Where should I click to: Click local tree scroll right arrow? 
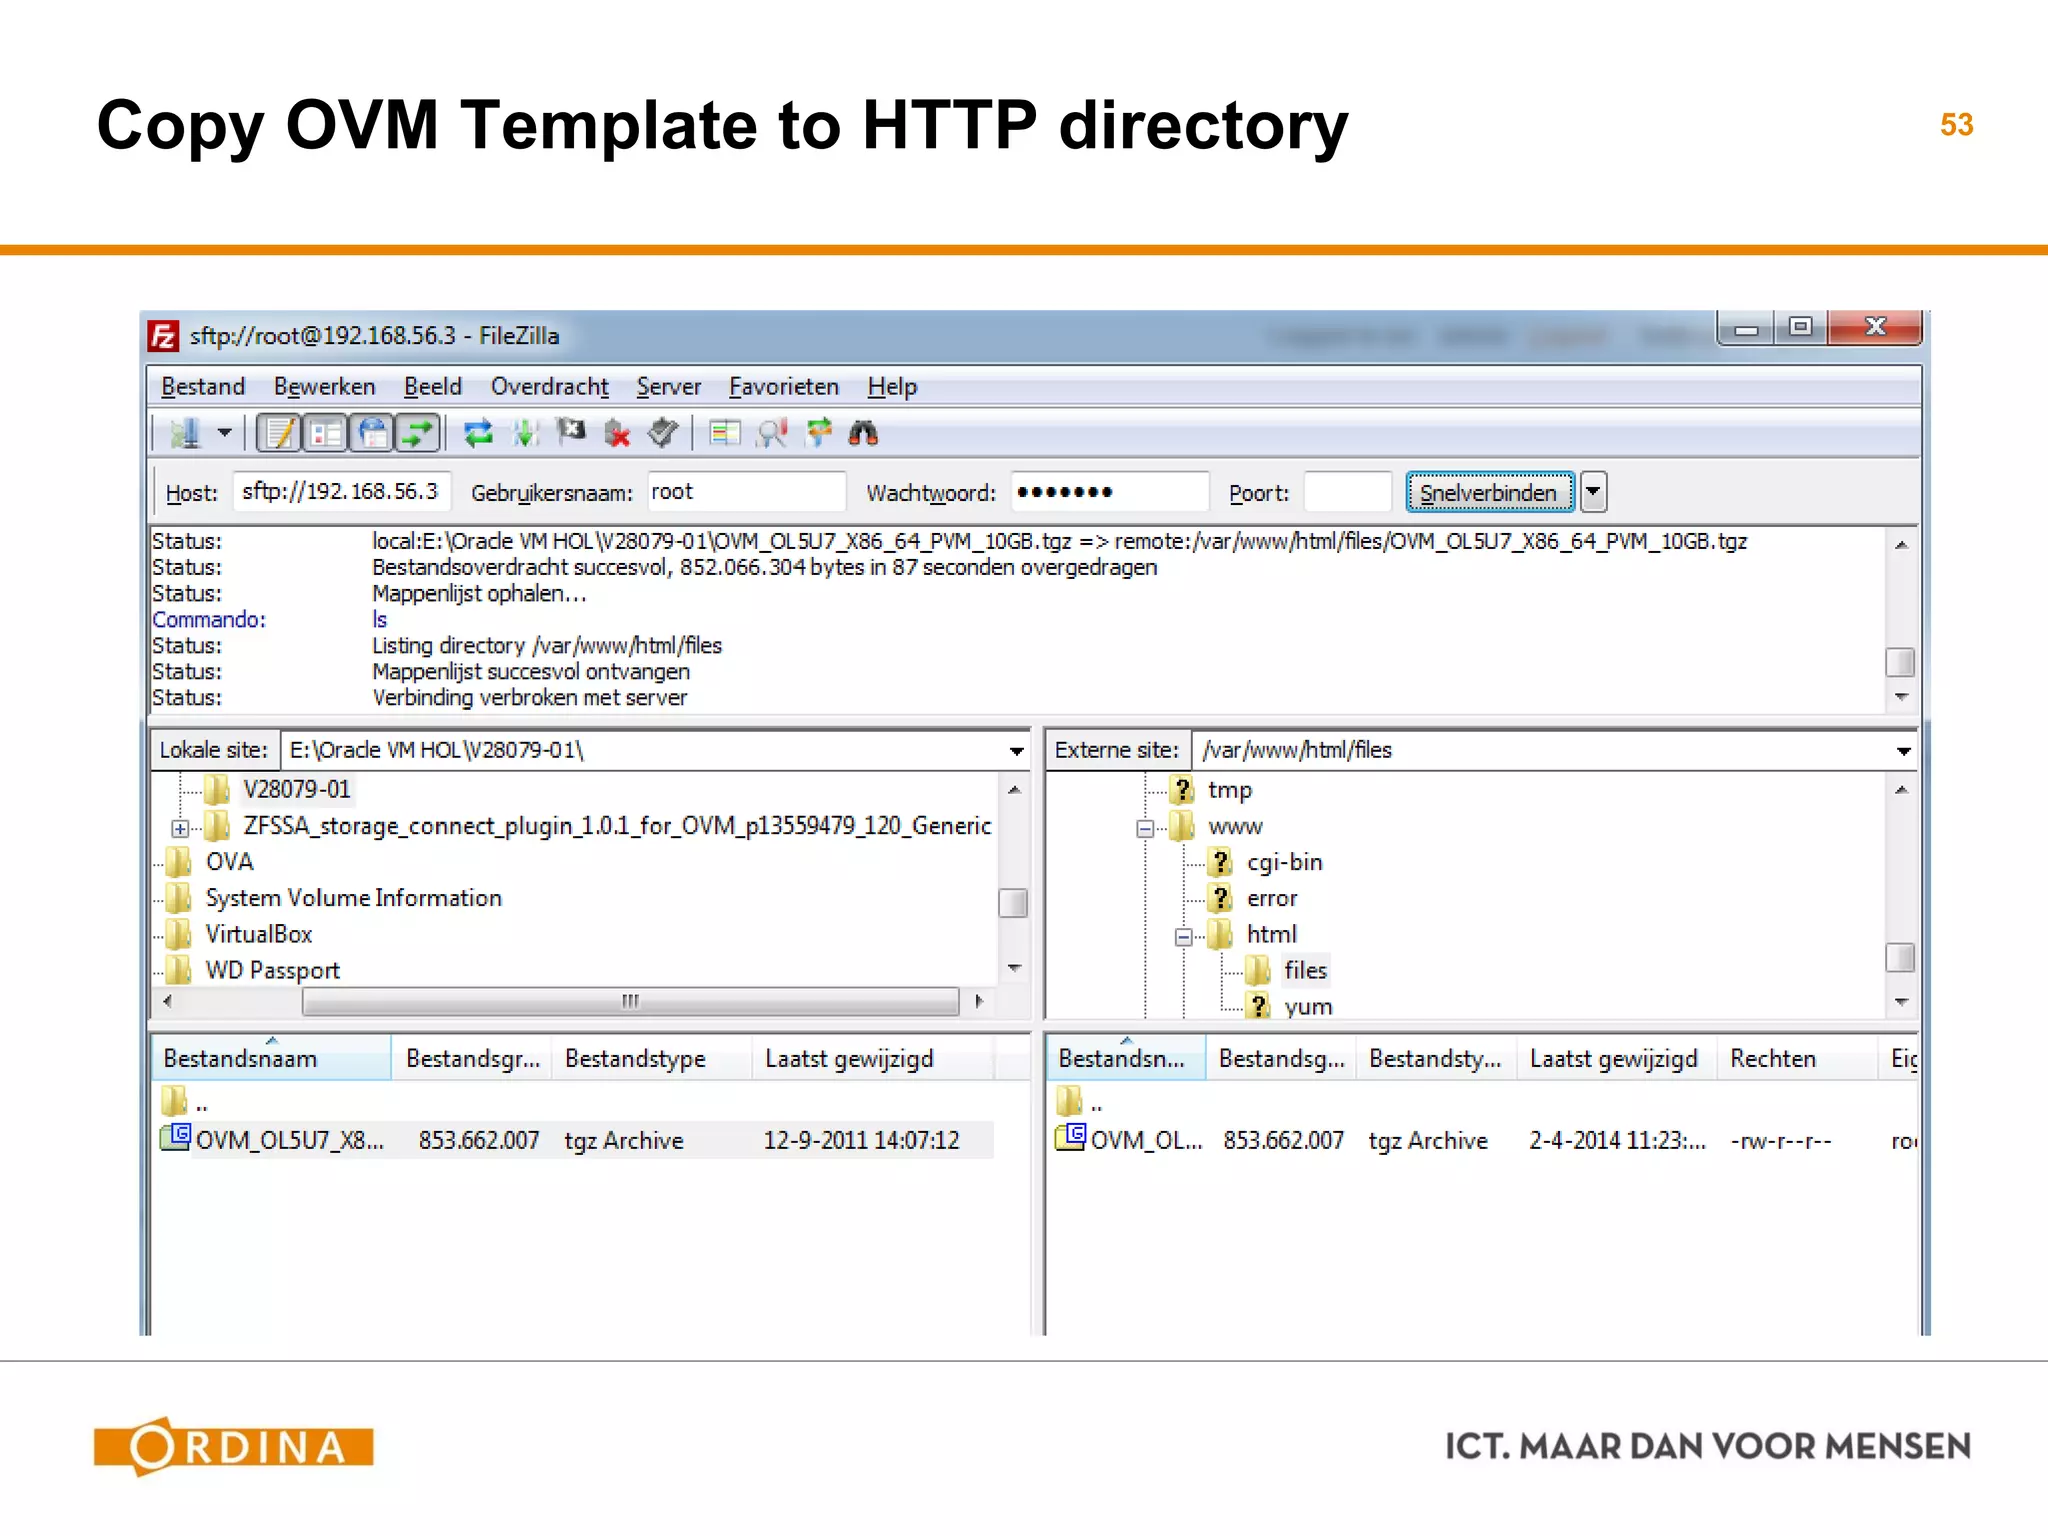point(979,1001)
